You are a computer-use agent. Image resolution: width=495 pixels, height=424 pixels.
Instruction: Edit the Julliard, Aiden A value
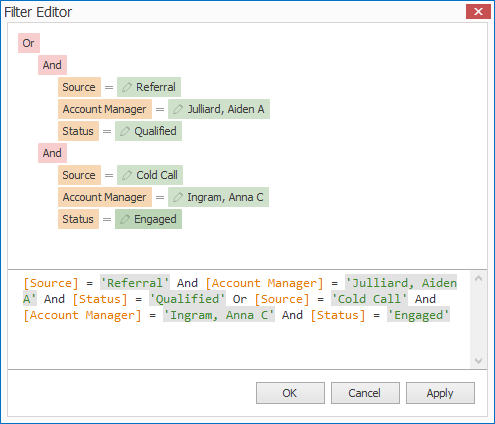point(219,109)
